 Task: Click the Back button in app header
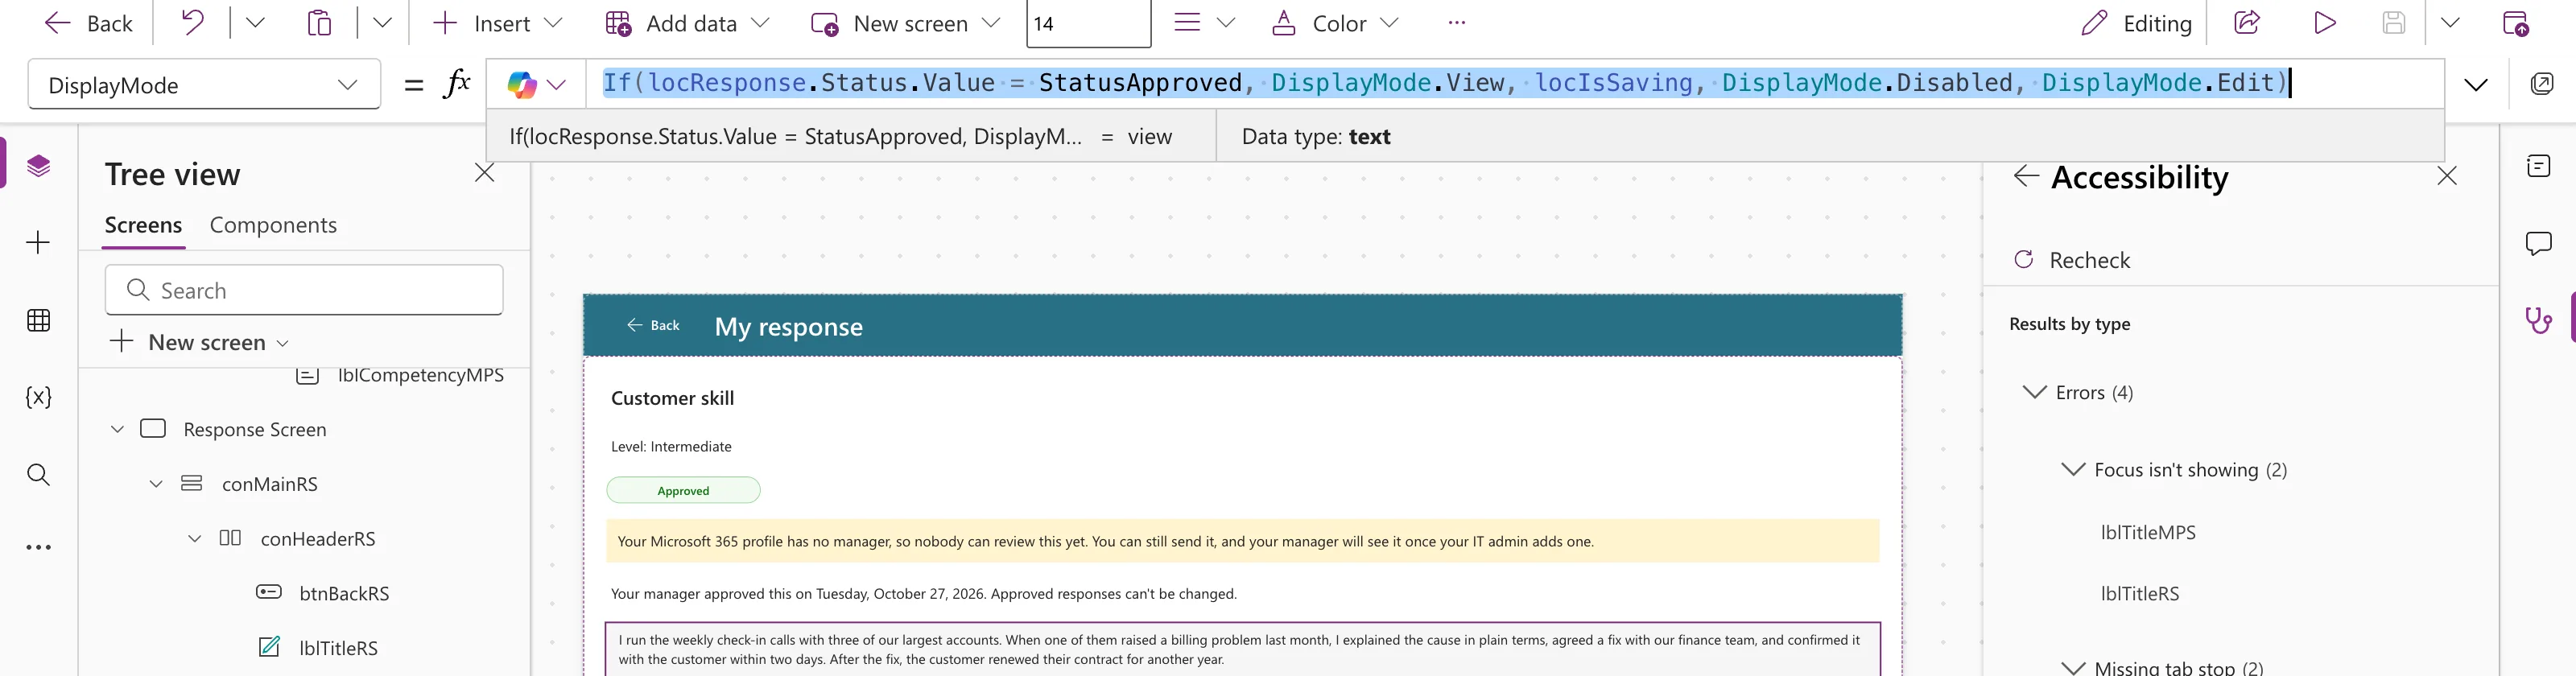[x=653, y=325]
